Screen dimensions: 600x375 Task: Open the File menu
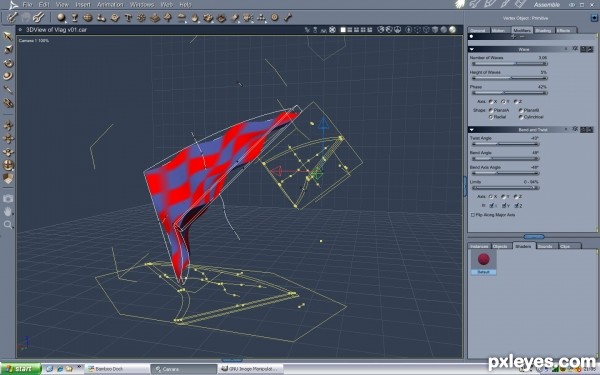27,5
